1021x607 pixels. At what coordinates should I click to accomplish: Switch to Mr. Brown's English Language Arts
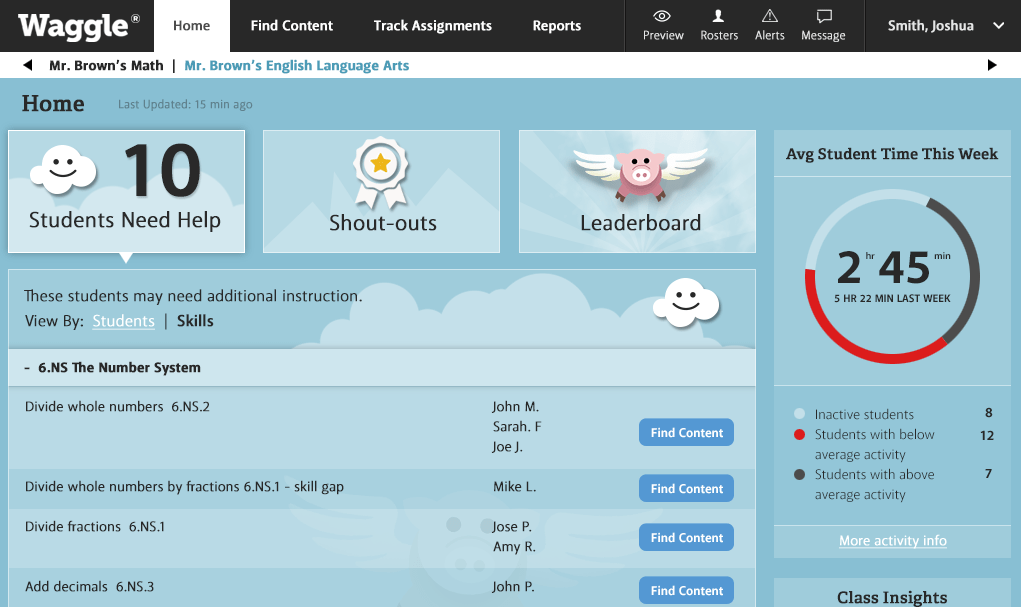pyautogui.click(x=297, y=66)
